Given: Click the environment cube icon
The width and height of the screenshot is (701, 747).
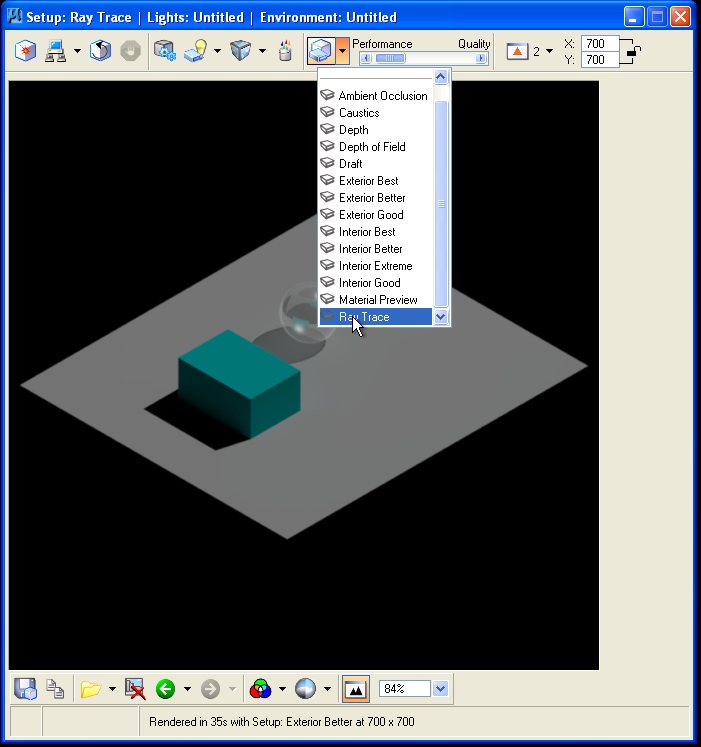Looking at the screenshot, I should (x=241, y=51).
